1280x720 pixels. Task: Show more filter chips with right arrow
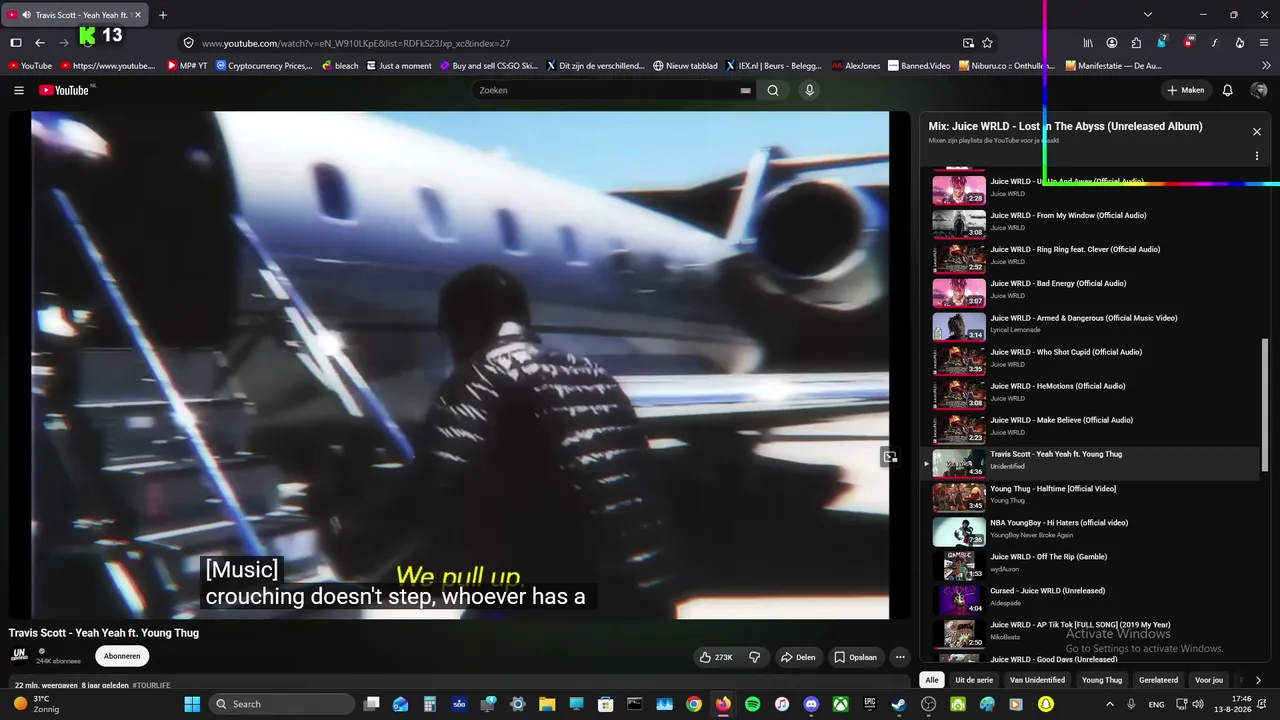(1258, 680)
